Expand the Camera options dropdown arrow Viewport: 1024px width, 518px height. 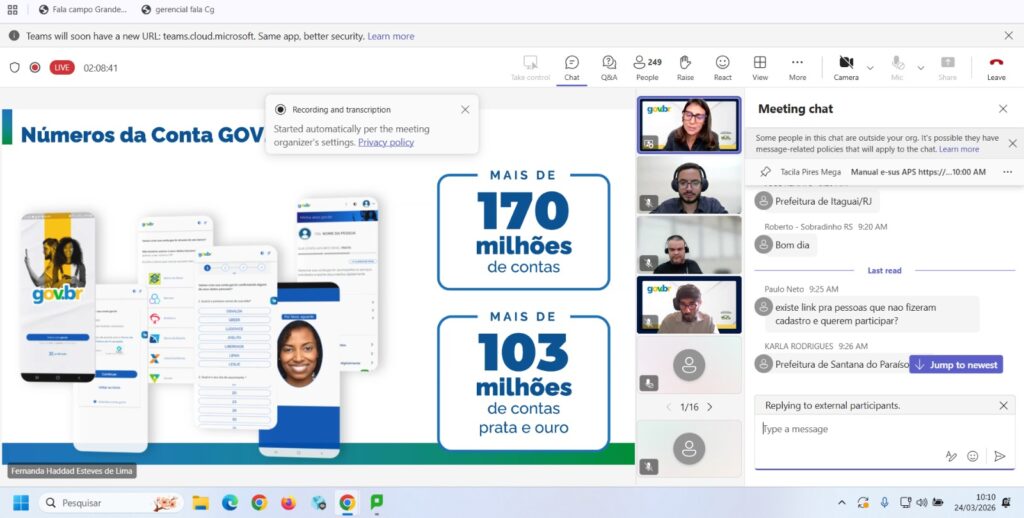[870, 68]
